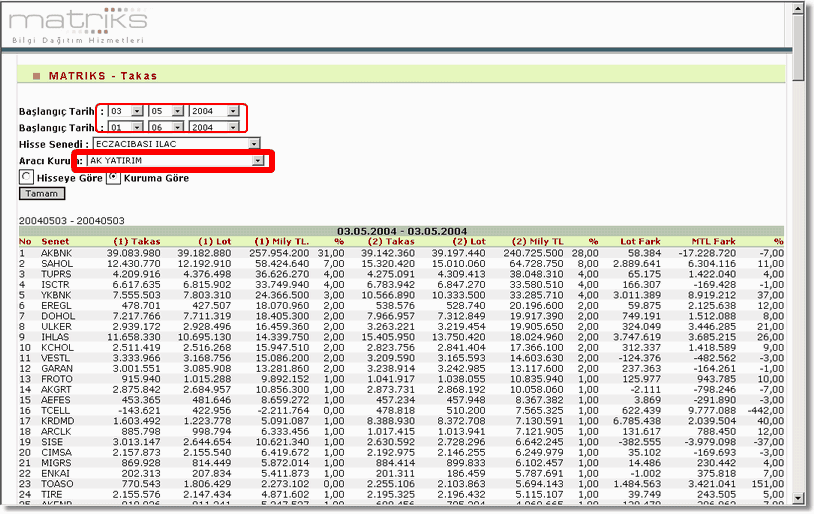Open first row year dropdown 2004
814x514 pixels.
pos(214,111)
